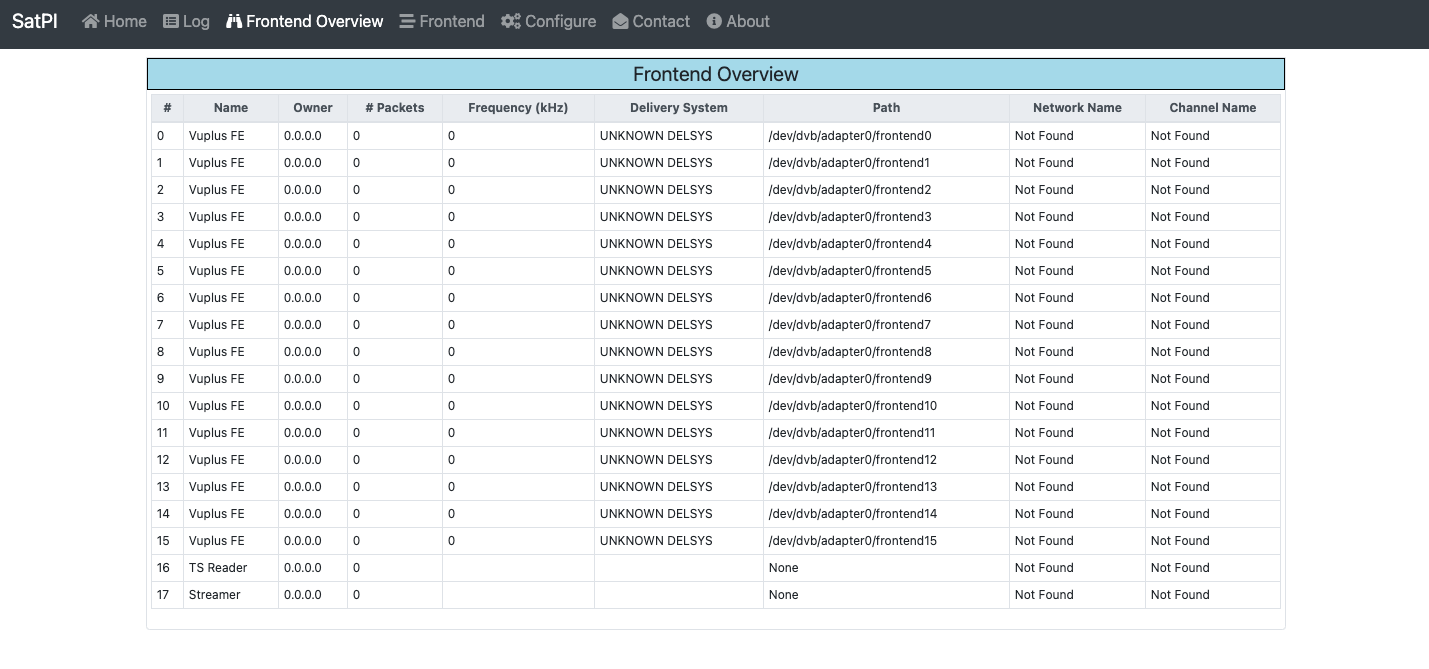
Task: Click the gears icon beside Configure
Action: pyautogui.click(x=510, y=21)
